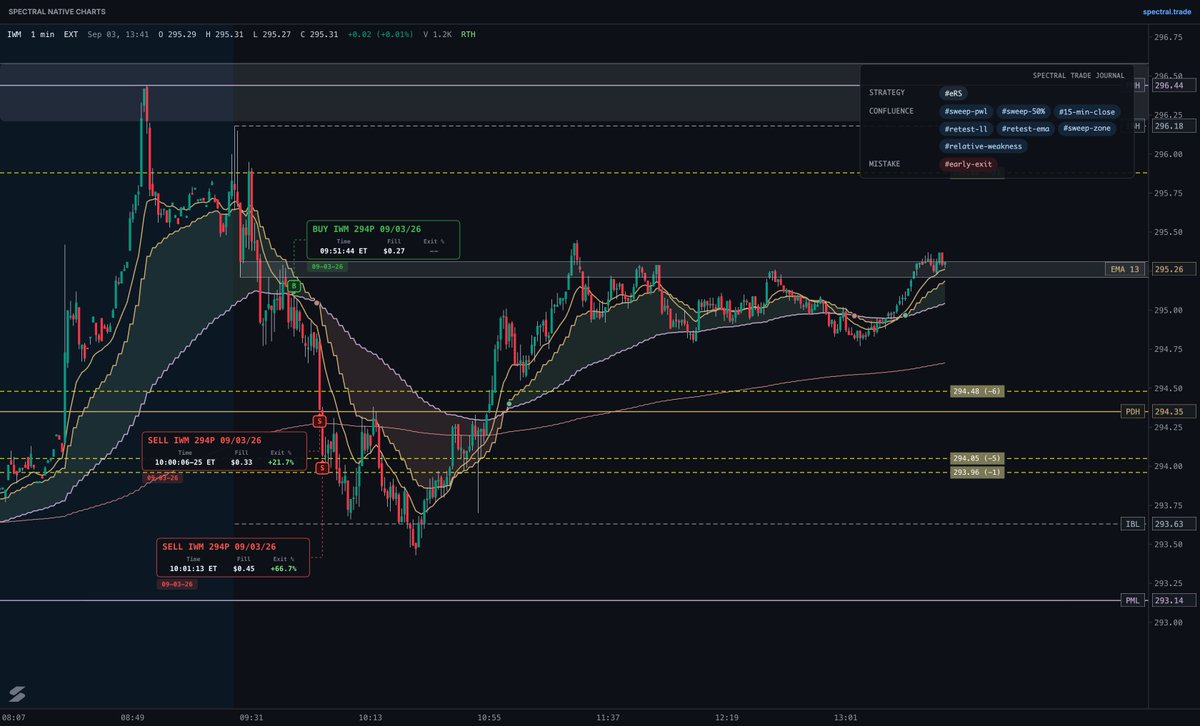Screen dimensions: 1200x726
Task: Toggle the RTH session label
Action: [x=468, y=34]
